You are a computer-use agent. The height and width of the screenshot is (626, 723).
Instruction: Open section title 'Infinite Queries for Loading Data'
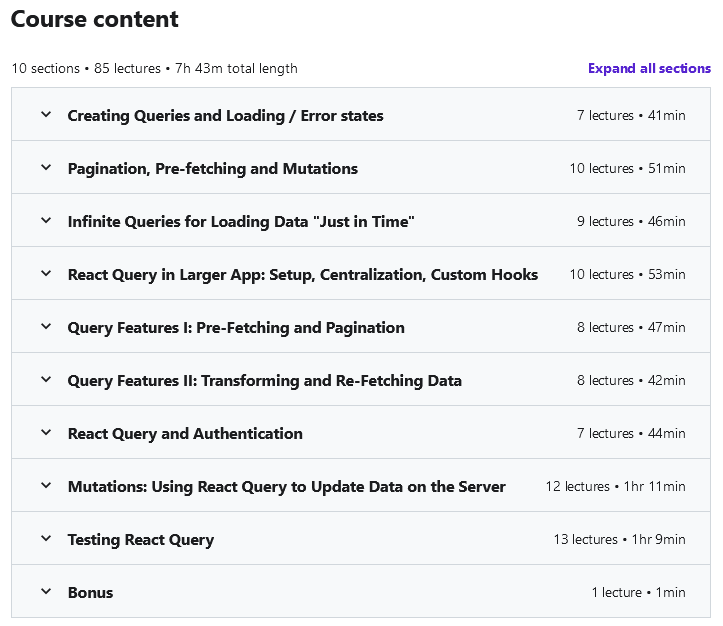pyautogui.click(x=240, y=222)
